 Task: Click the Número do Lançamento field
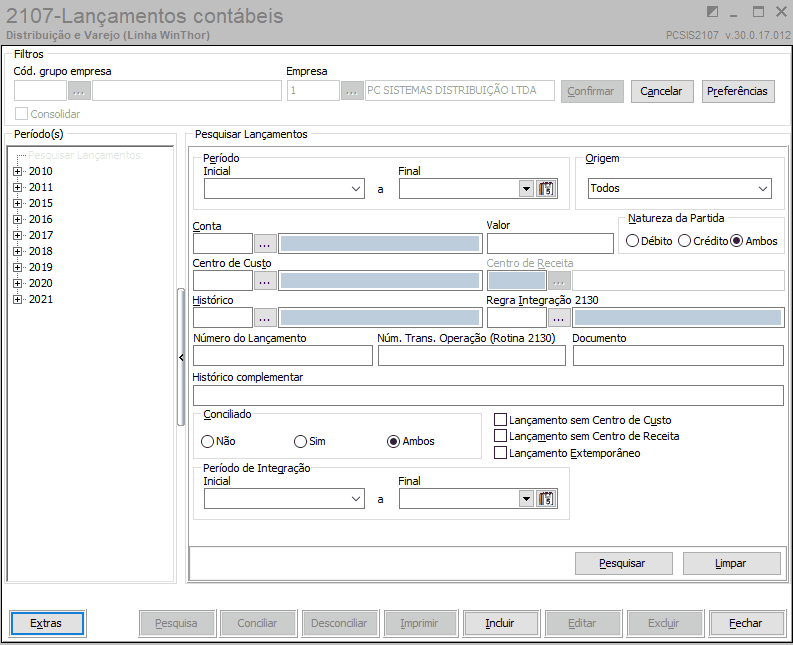click(283, 356)
